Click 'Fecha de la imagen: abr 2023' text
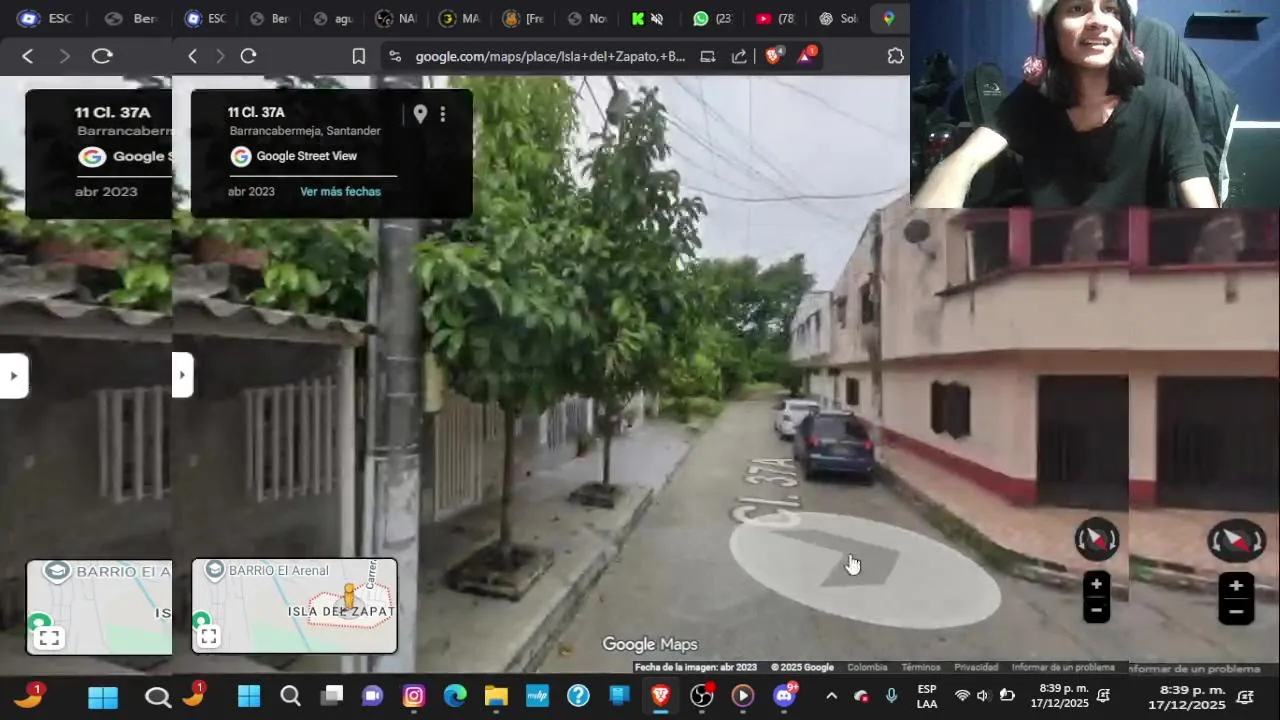 [696, 667]
